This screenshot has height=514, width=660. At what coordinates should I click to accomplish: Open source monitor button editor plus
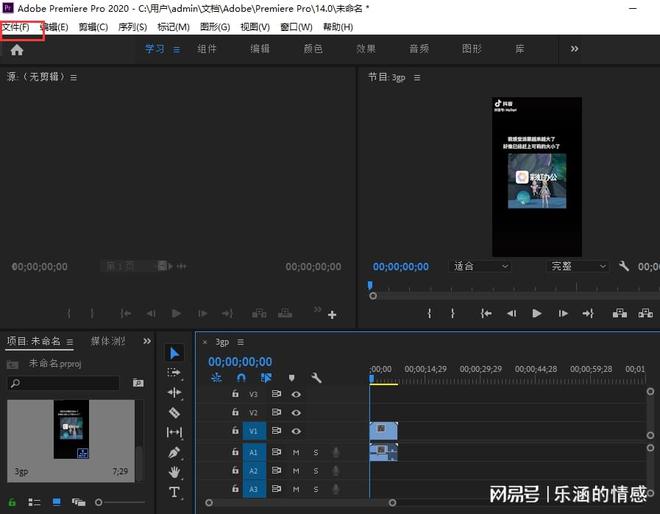click(x=332, y=315)
